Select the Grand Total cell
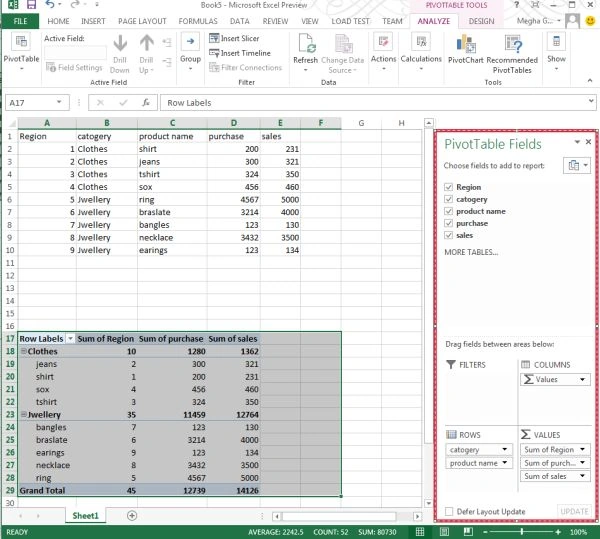This screenshot has width=600, height=539. (x=47, y=490)
